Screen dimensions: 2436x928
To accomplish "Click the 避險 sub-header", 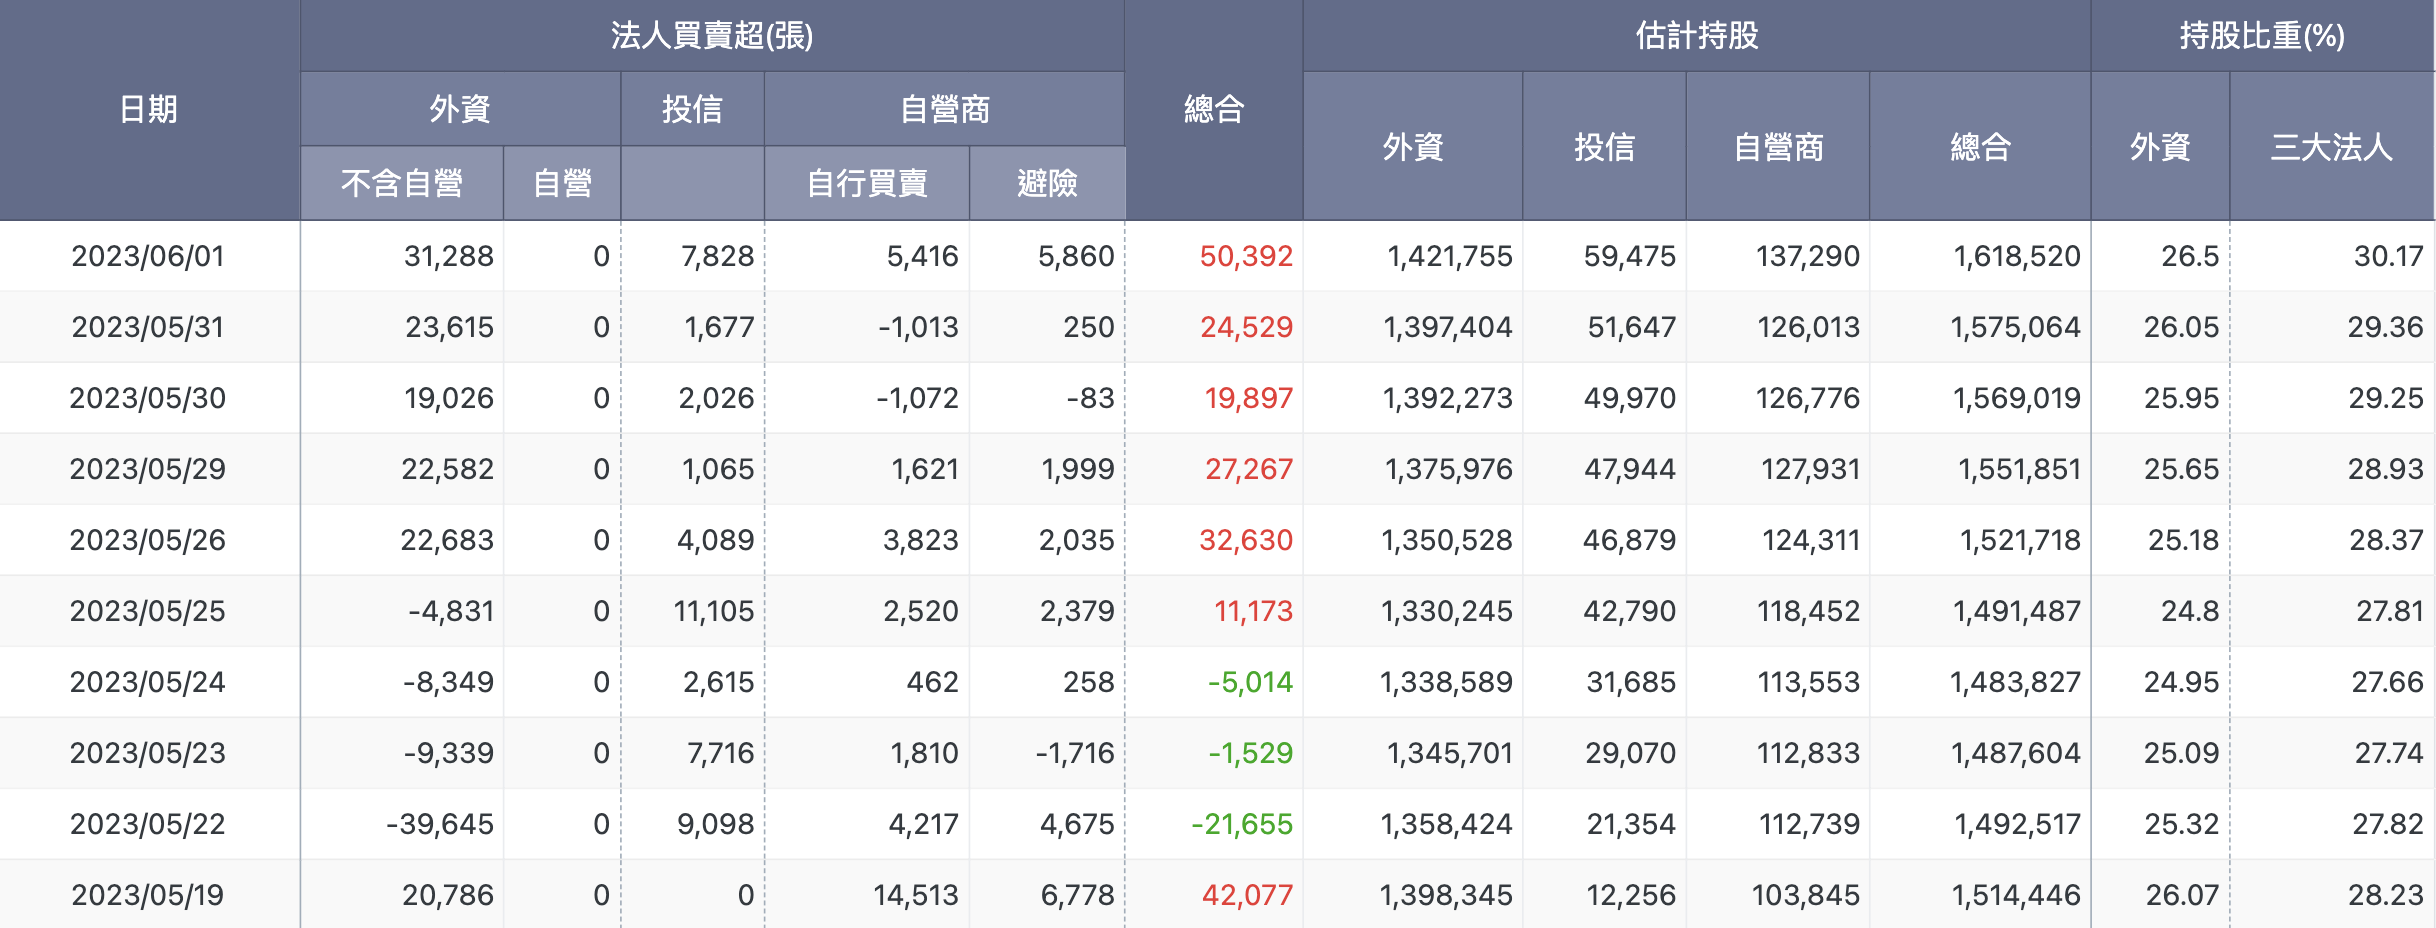I will [x=1047, y=183].
